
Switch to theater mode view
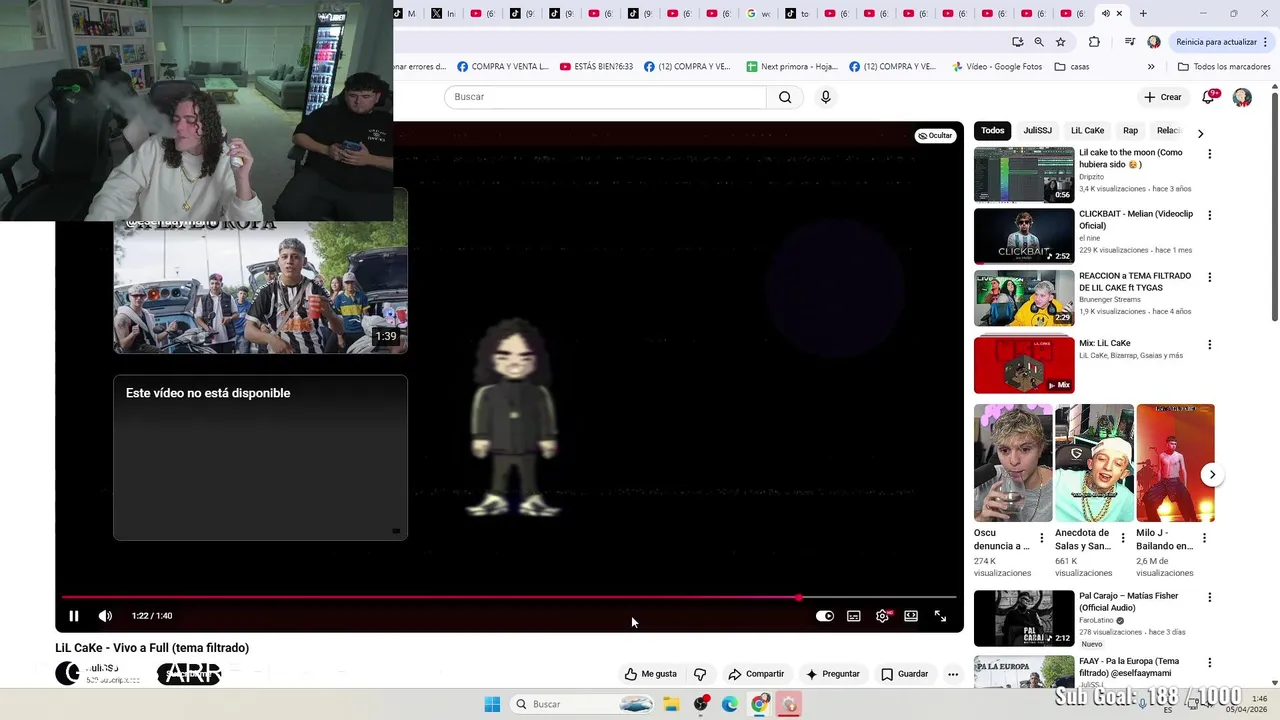(911, 616)
